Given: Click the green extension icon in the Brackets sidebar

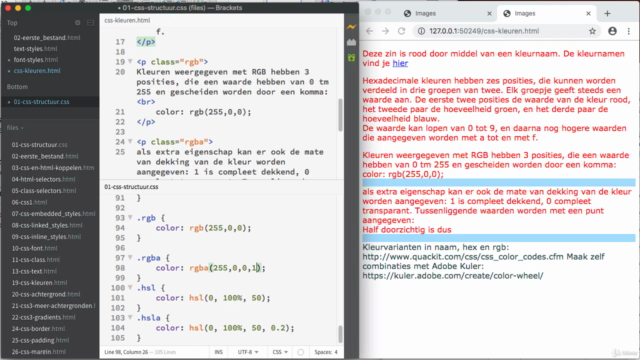Looking at the screenshot, I should 351,58.
